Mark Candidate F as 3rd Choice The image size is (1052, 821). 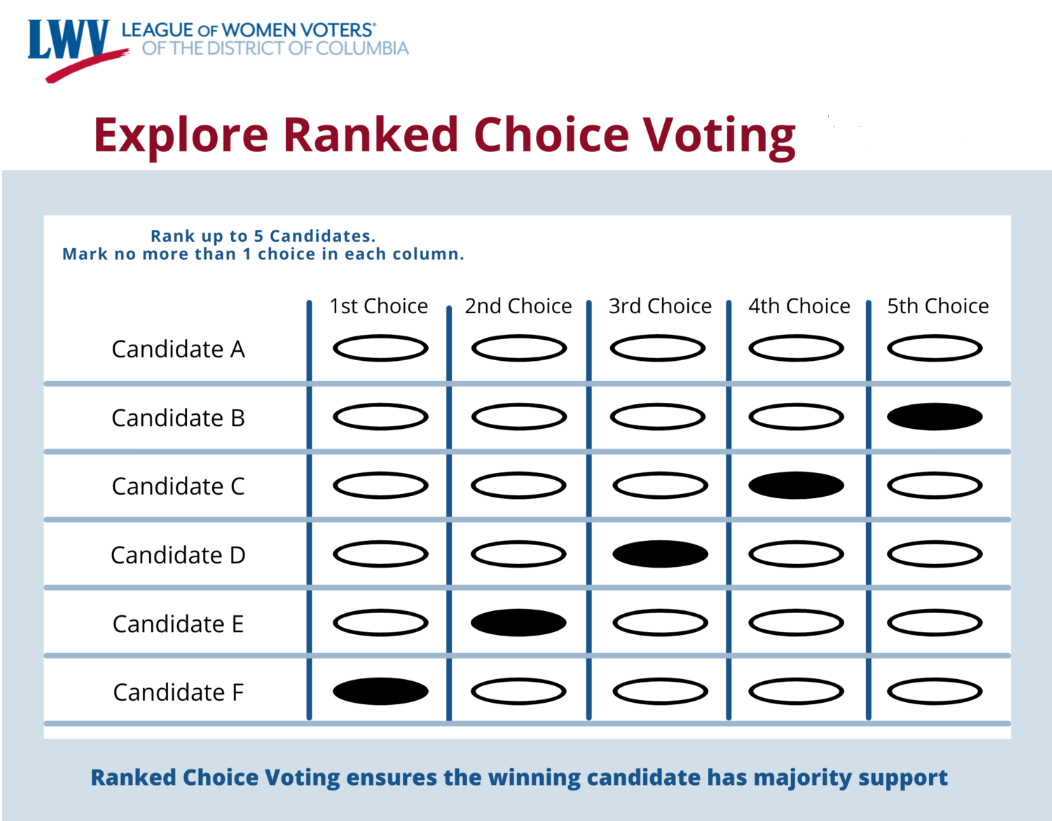click(660, 691)
